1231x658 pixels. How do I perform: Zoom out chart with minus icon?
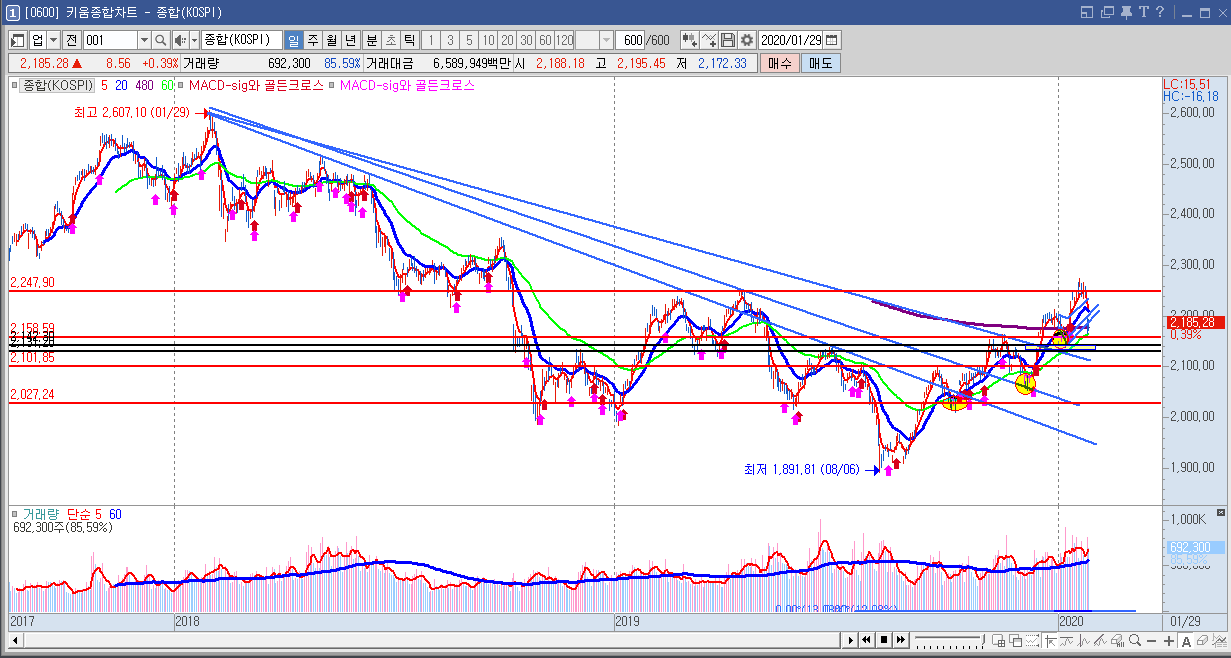(x=1152, y=640)
